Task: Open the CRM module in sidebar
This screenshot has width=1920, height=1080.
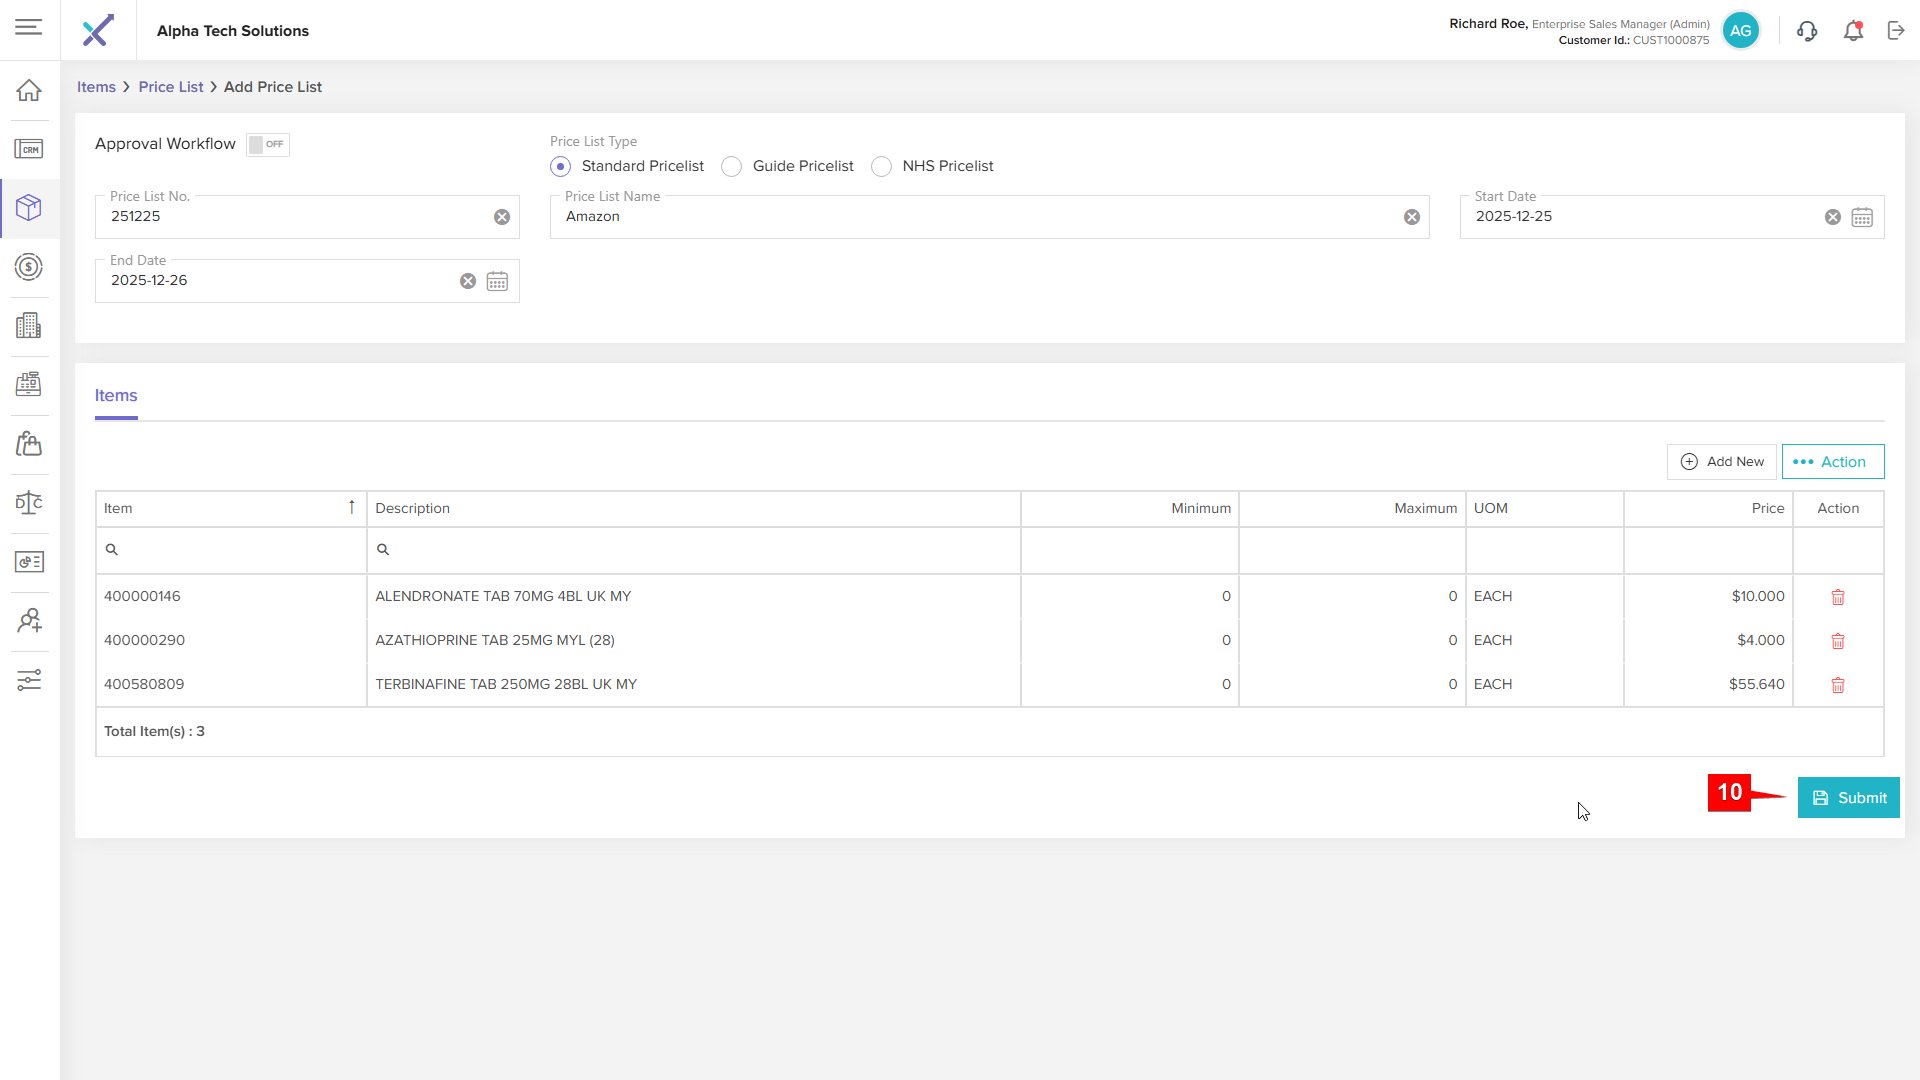Action: click(29, 149)
